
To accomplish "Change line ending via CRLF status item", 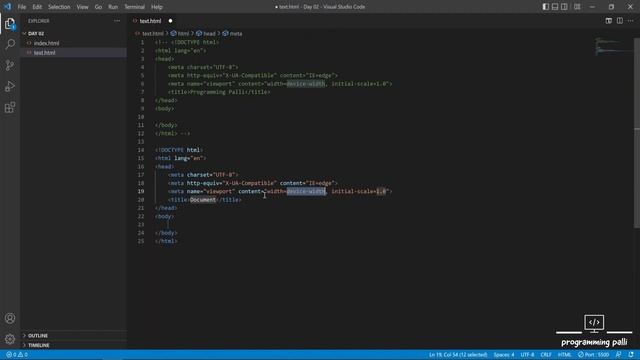I will (546, 355).
